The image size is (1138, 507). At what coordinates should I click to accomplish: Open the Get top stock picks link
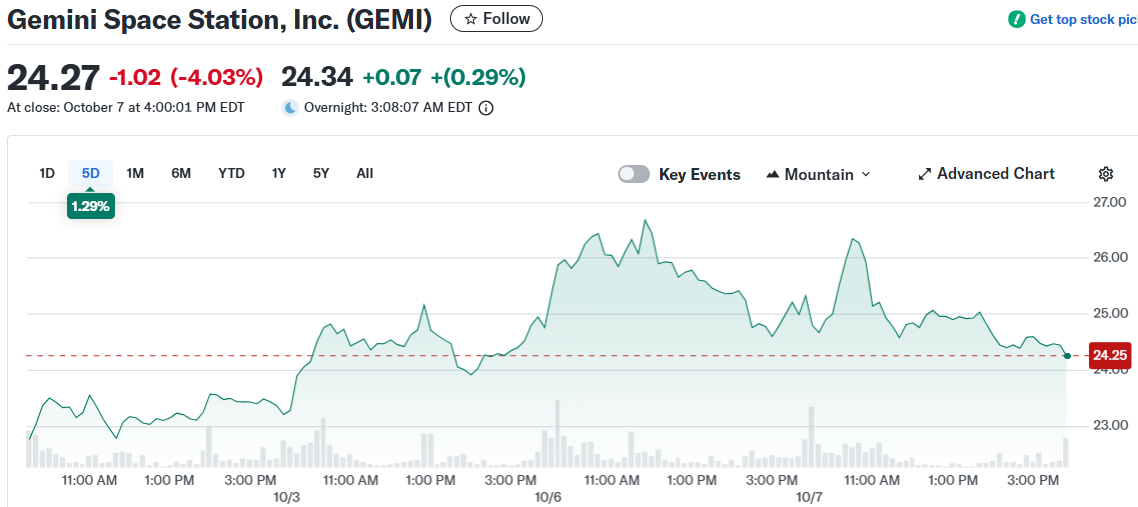1082,19
